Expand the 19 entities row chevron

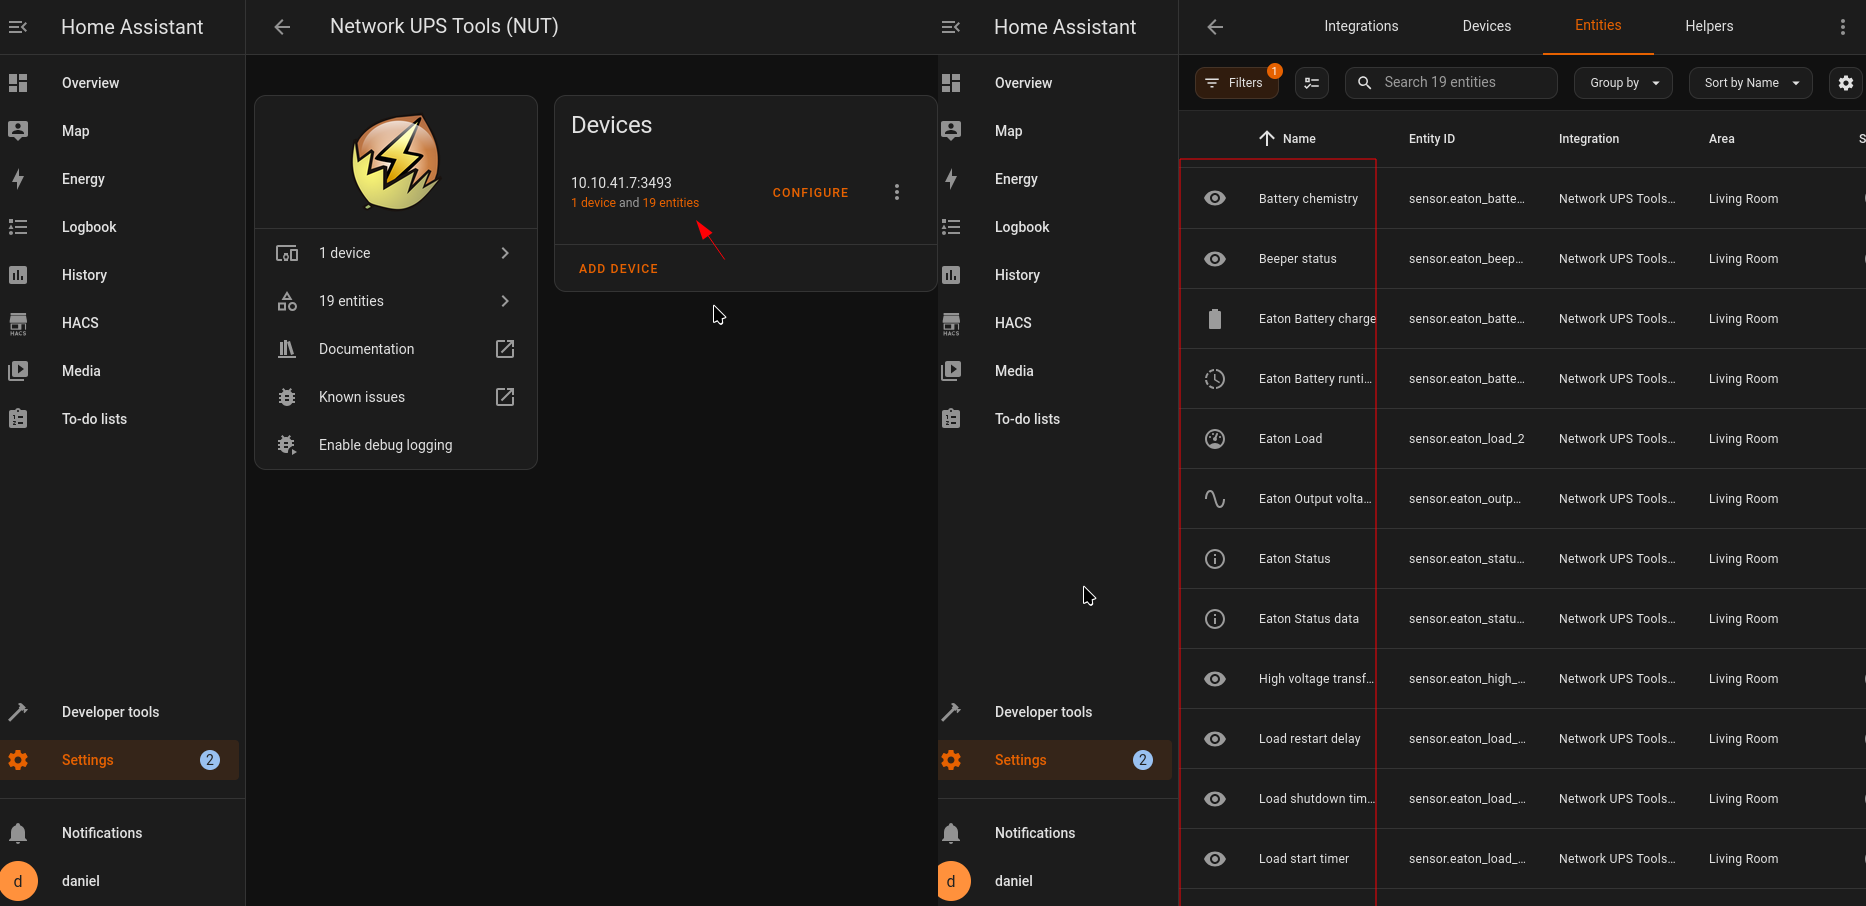point(505,301)
